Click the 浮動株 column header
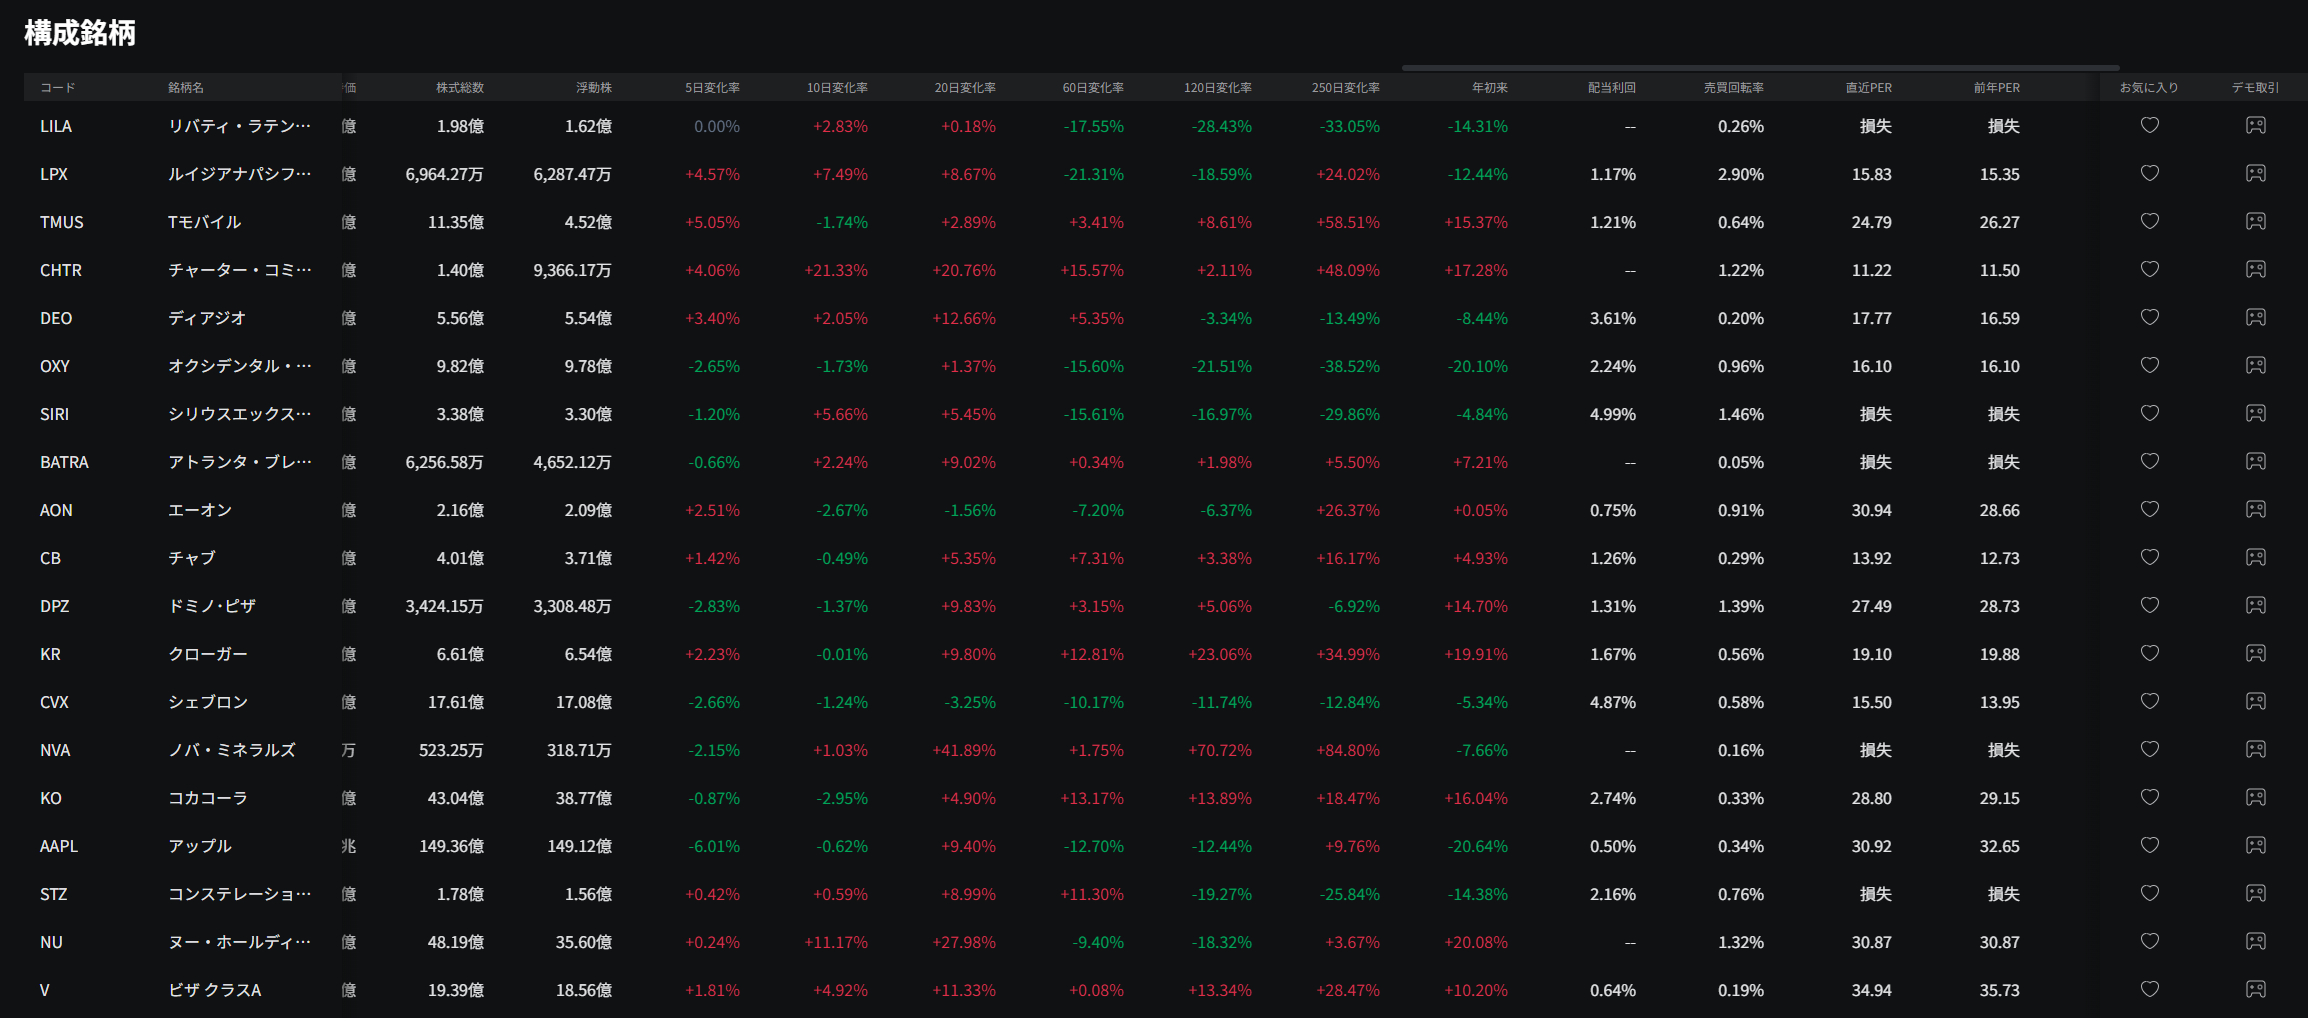 (x=594, y=88)
